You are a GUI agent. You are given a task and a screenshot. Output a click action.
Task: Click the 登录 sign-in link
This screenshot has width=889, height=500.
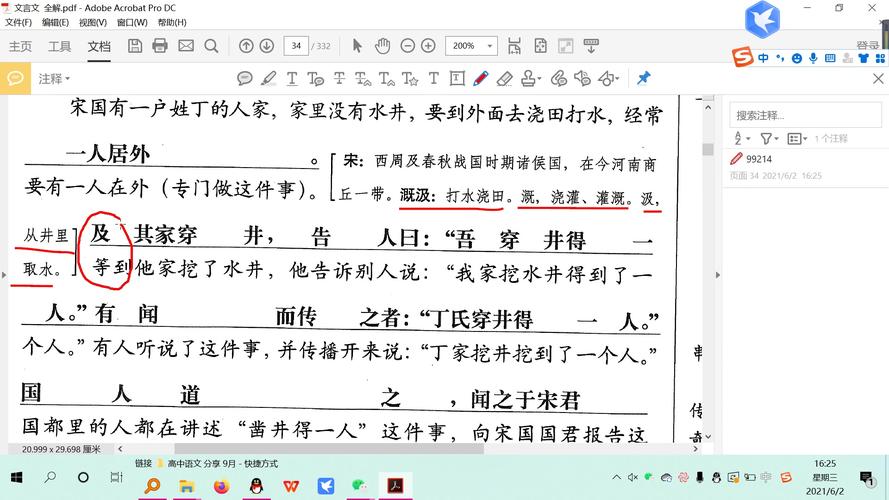(x=867, y=45)
